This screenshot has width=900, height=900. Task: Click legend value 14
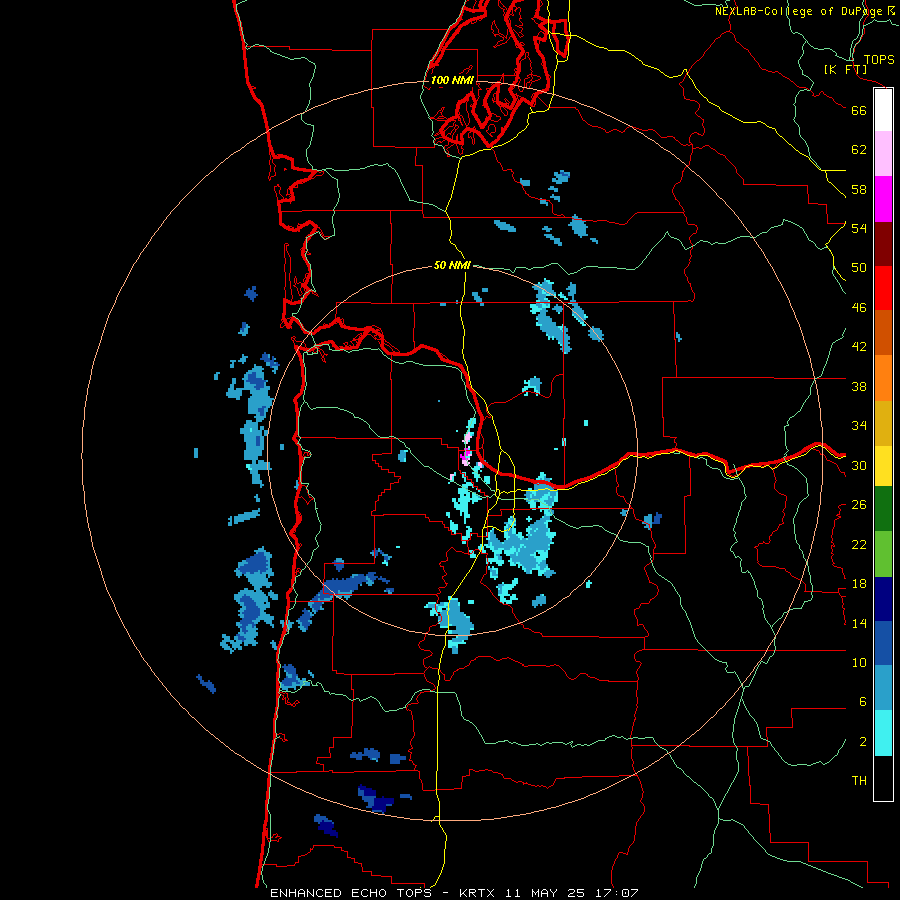tap(859, 623)
